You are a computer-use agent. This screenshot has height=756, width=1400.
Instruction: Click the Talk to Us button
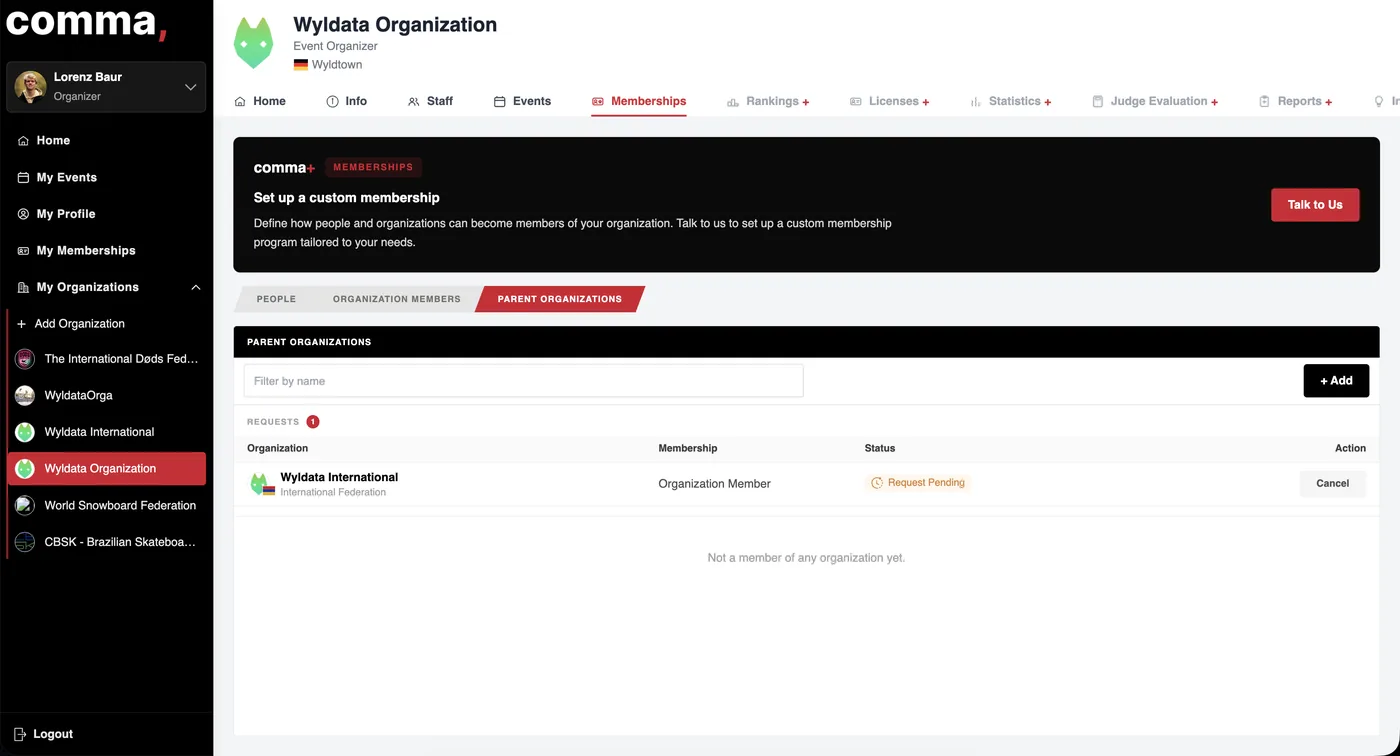coord(1315,205)
